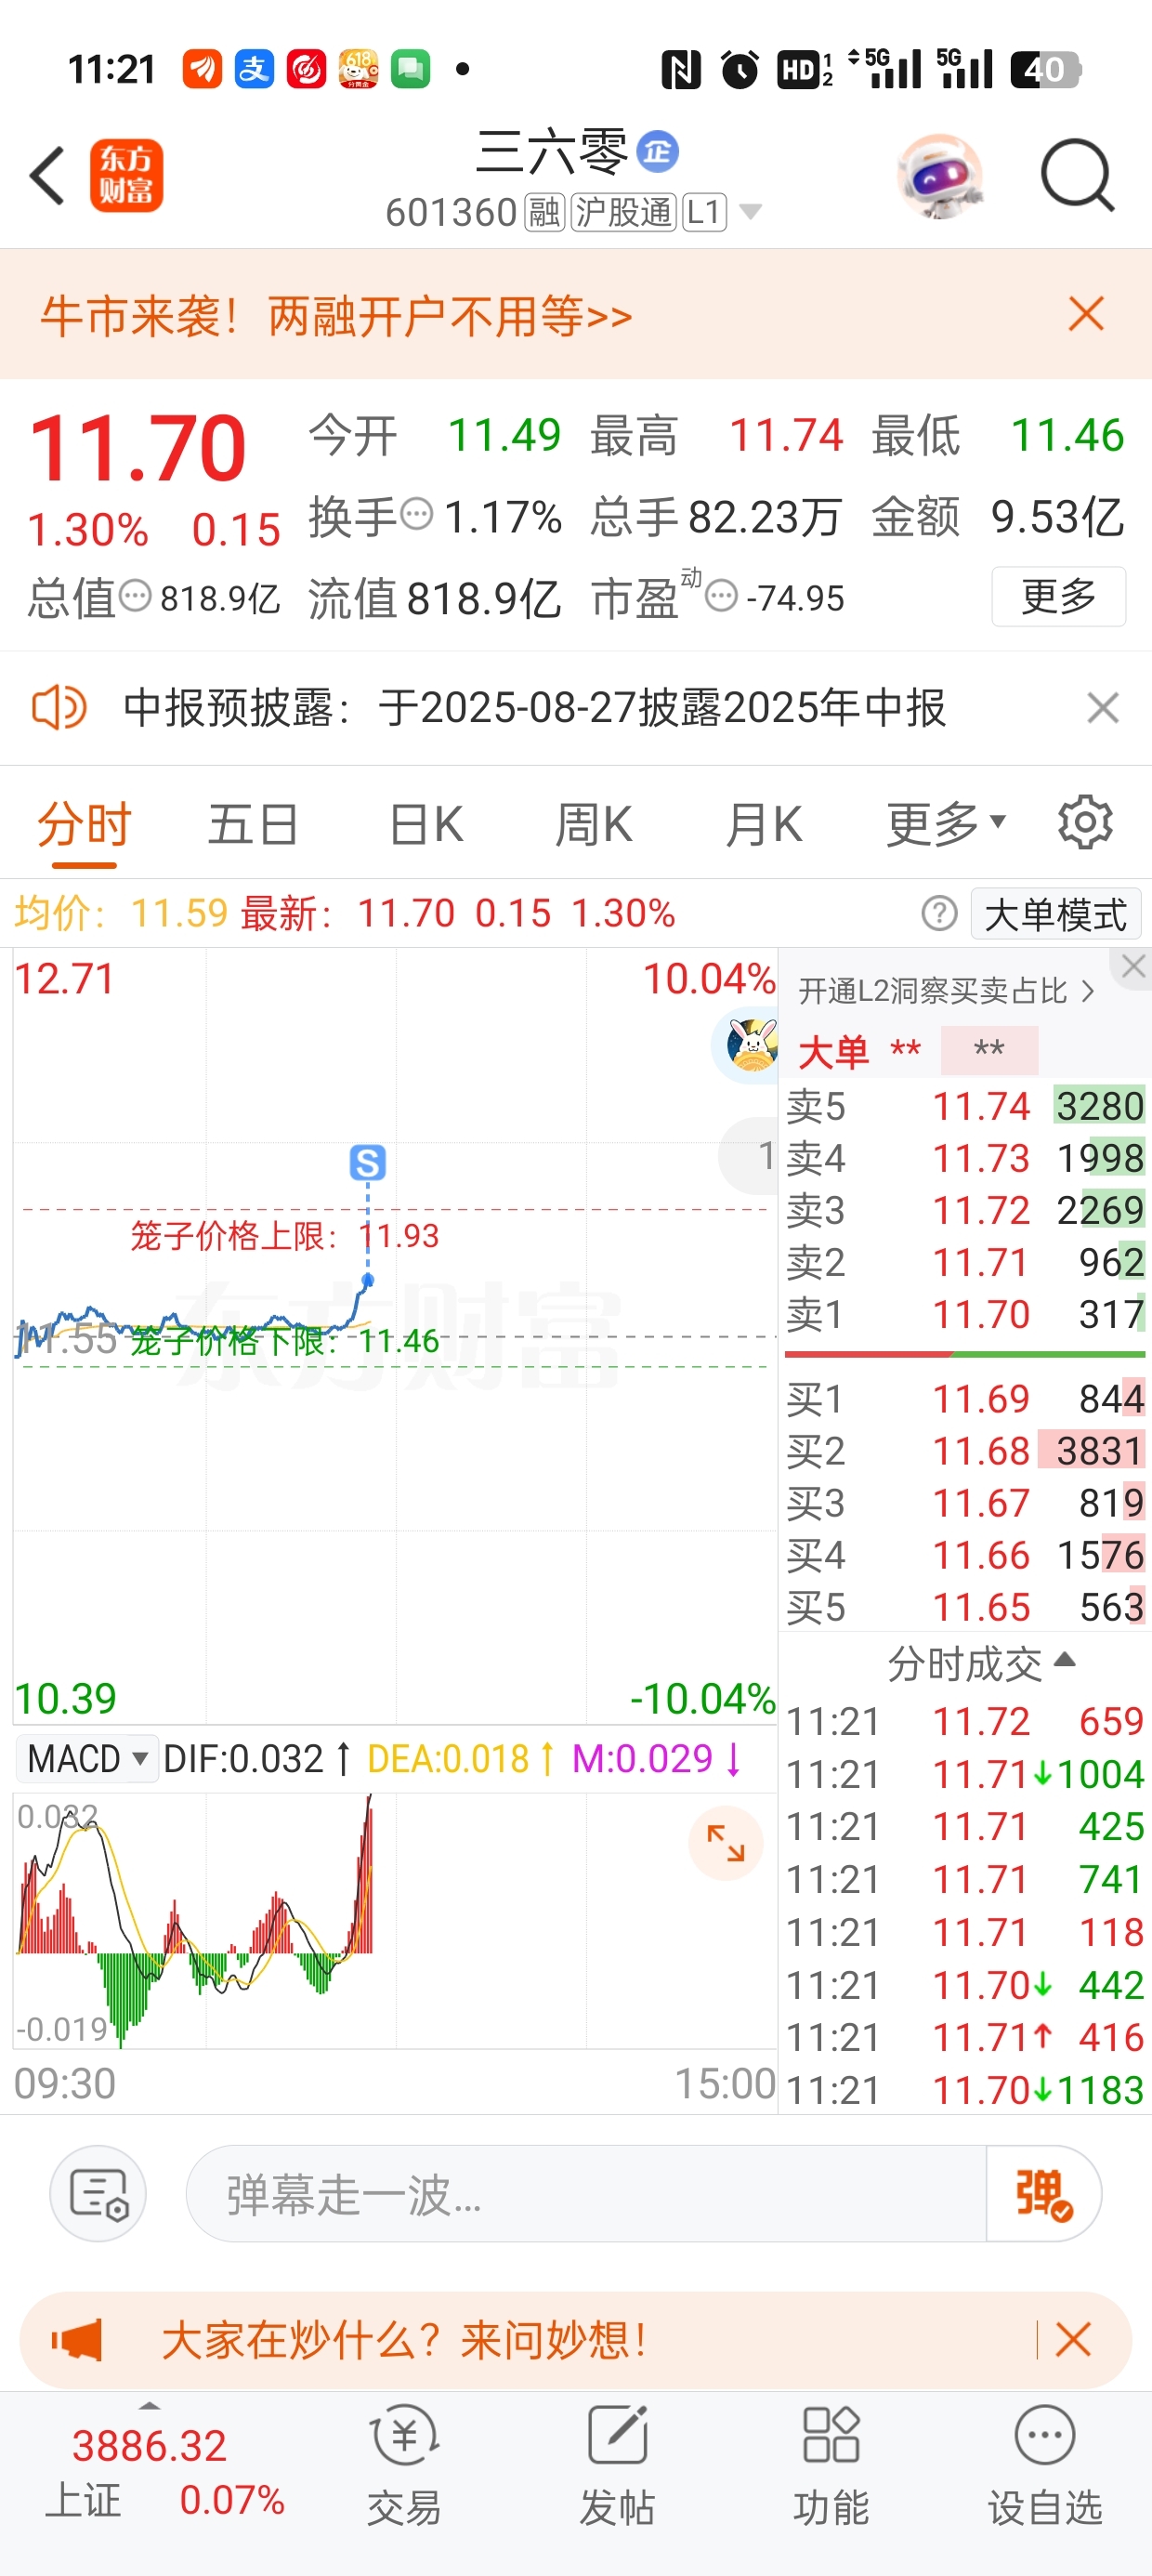
Task: Toggle 大单模式 button
Action: (1056, 914)
